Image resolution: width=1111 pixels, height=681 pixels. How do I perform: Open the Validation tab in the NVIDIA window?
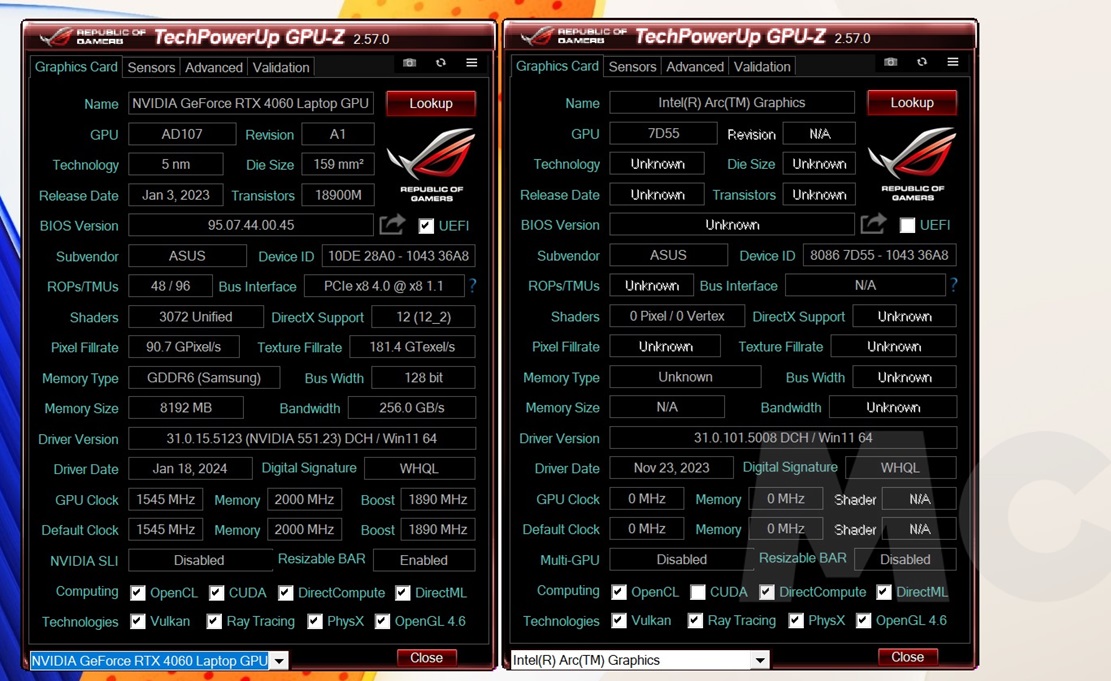(x=281, y=67)
